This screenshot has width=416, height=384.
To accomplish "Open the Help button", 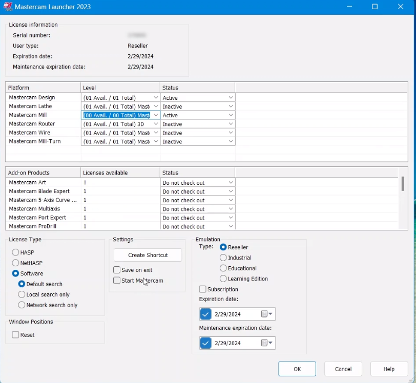I will tap(389, 369).
